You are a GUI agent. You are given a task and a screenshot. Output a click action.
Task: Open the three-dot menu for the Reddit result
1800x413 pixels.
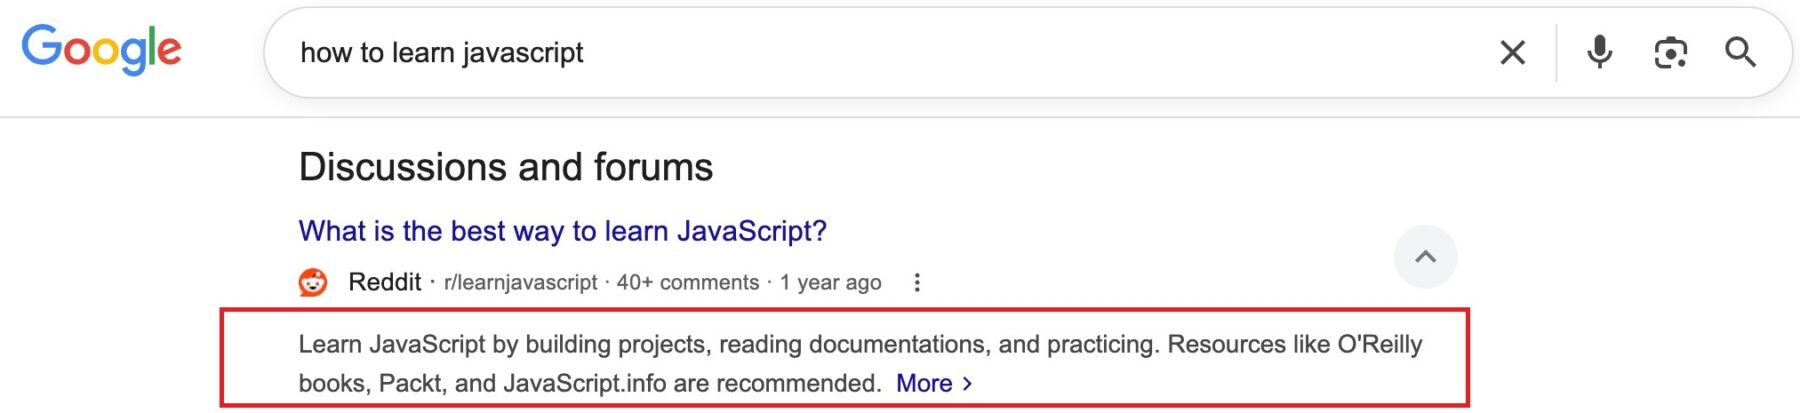(916, 283)
